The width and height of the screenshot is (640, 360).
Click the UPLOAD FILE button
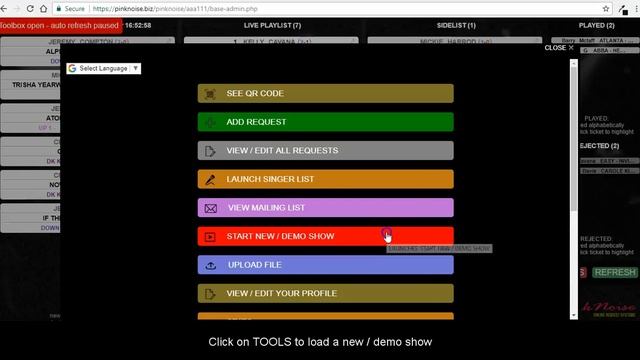[x=325, y=265]
